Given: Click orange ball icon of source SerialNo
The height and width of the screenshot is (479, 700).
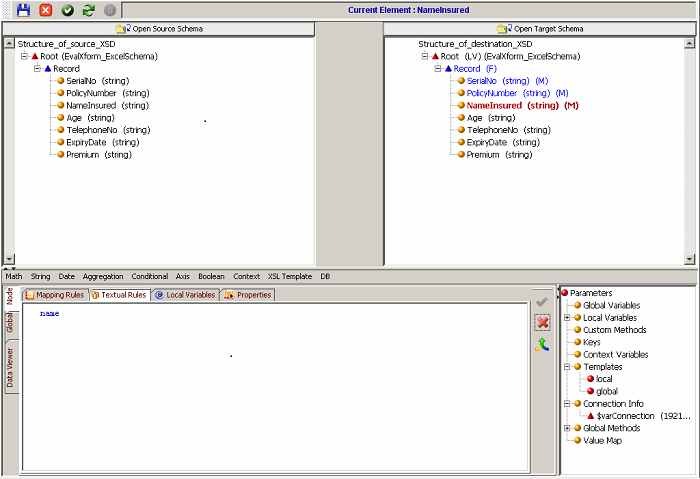Looking at the screenshot, I should pyautogui.click(x=61, y=81).
